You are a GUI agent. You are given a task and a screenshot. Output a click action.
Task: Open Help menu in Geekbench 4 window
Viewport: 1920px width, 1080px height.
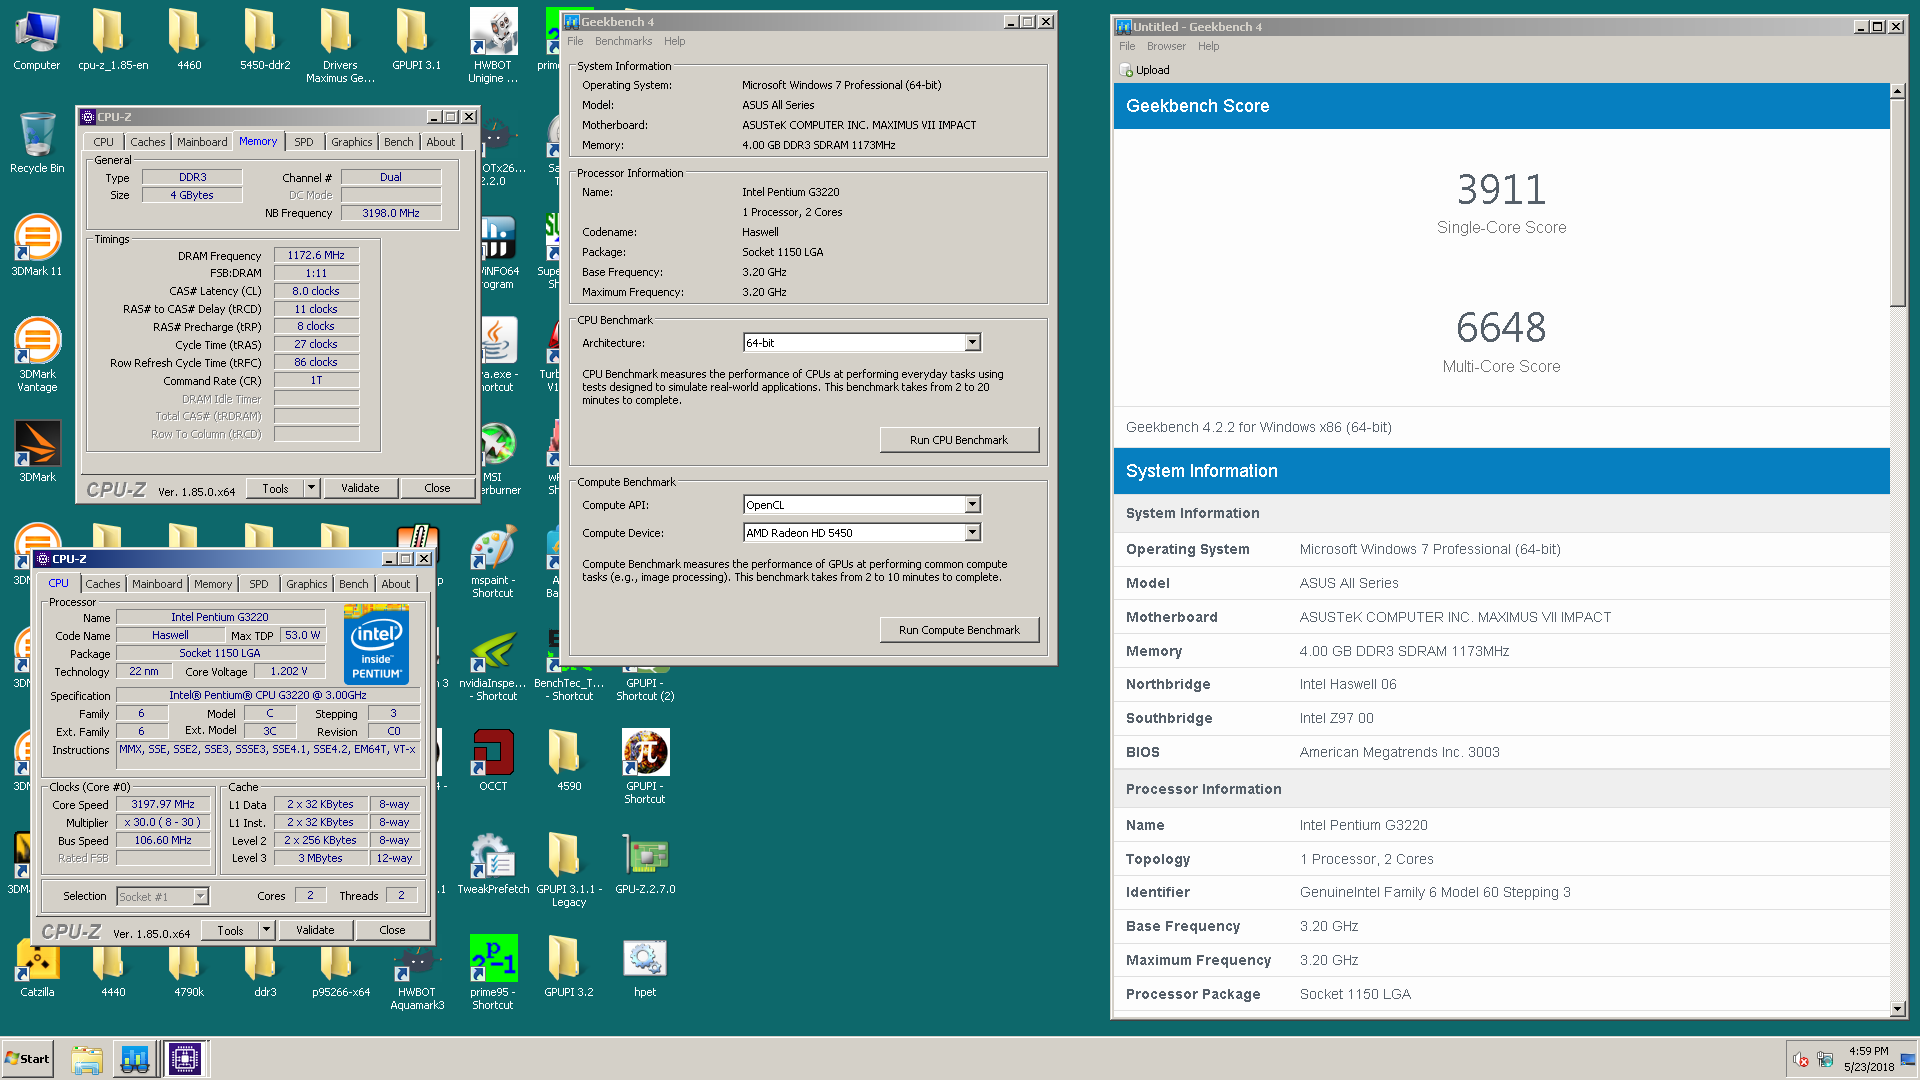tap(675, 41)
